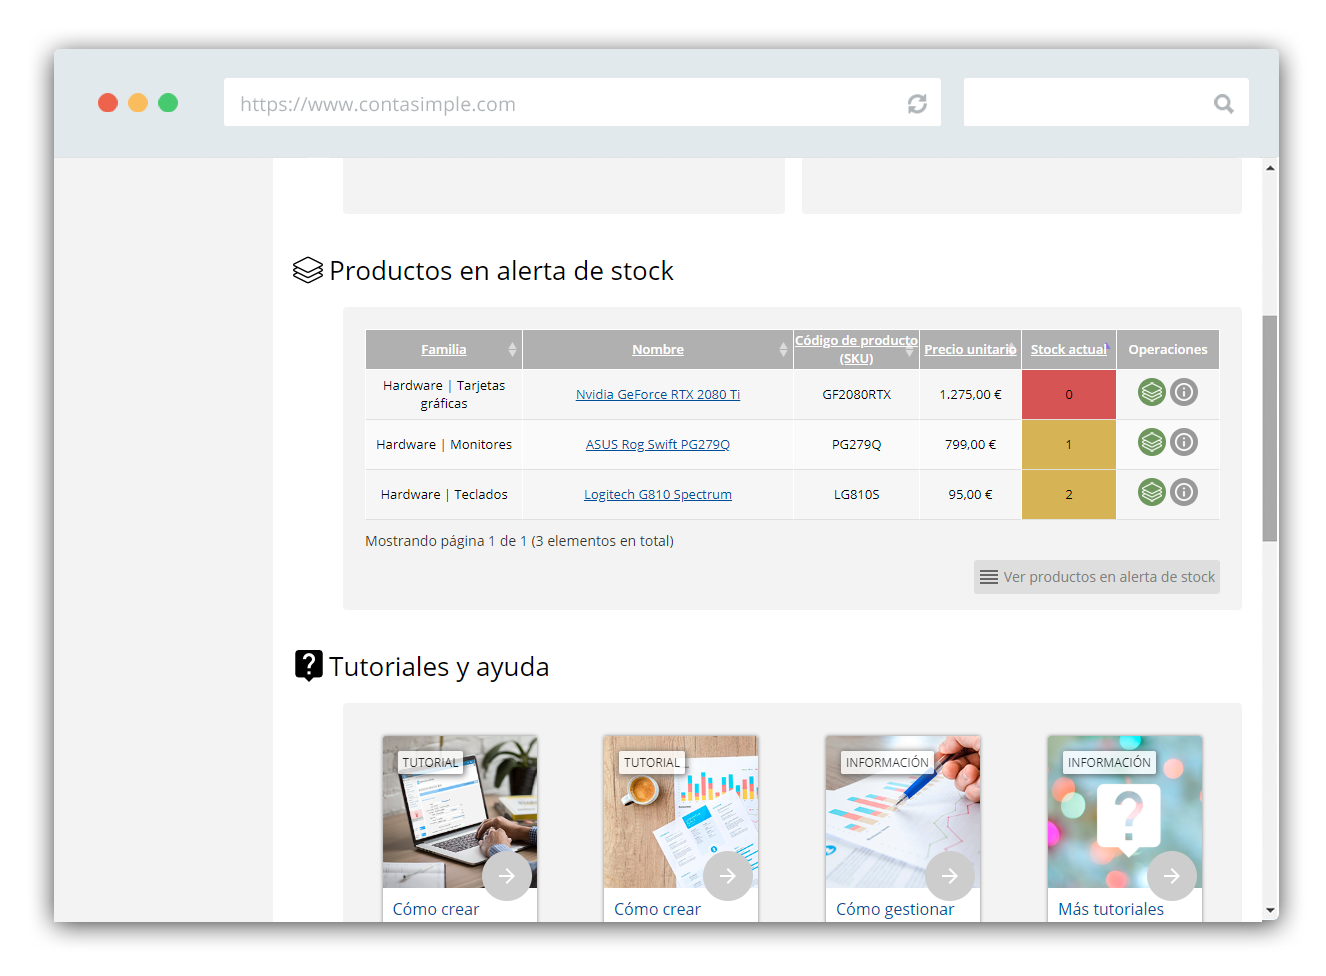Click Hardware | Tarjetas gráficas cell
The height and width of the screenshot is (976, 1326).
point(444,394)
